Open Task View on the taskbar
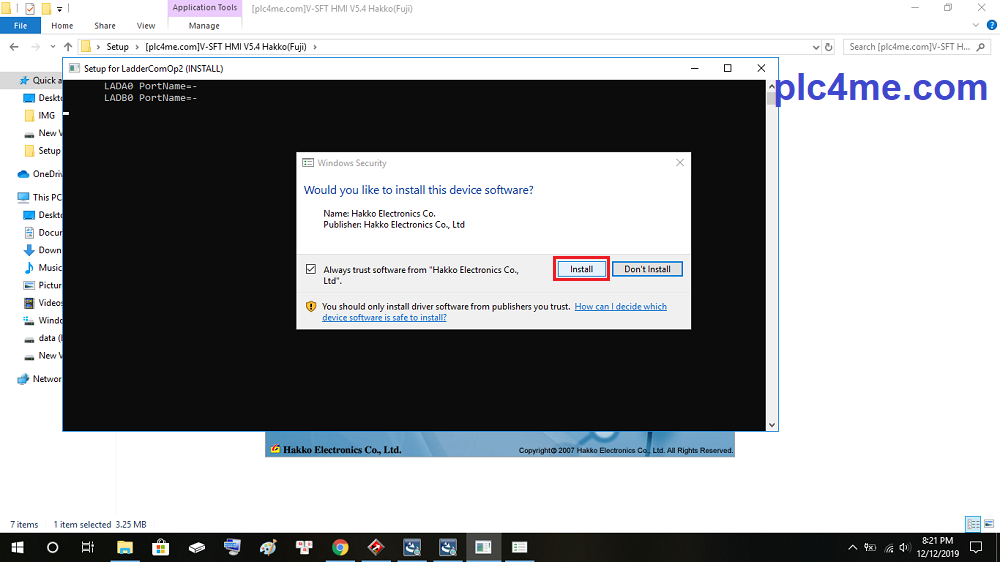The width and height of the screenshot is (1000, 562). 88,547
